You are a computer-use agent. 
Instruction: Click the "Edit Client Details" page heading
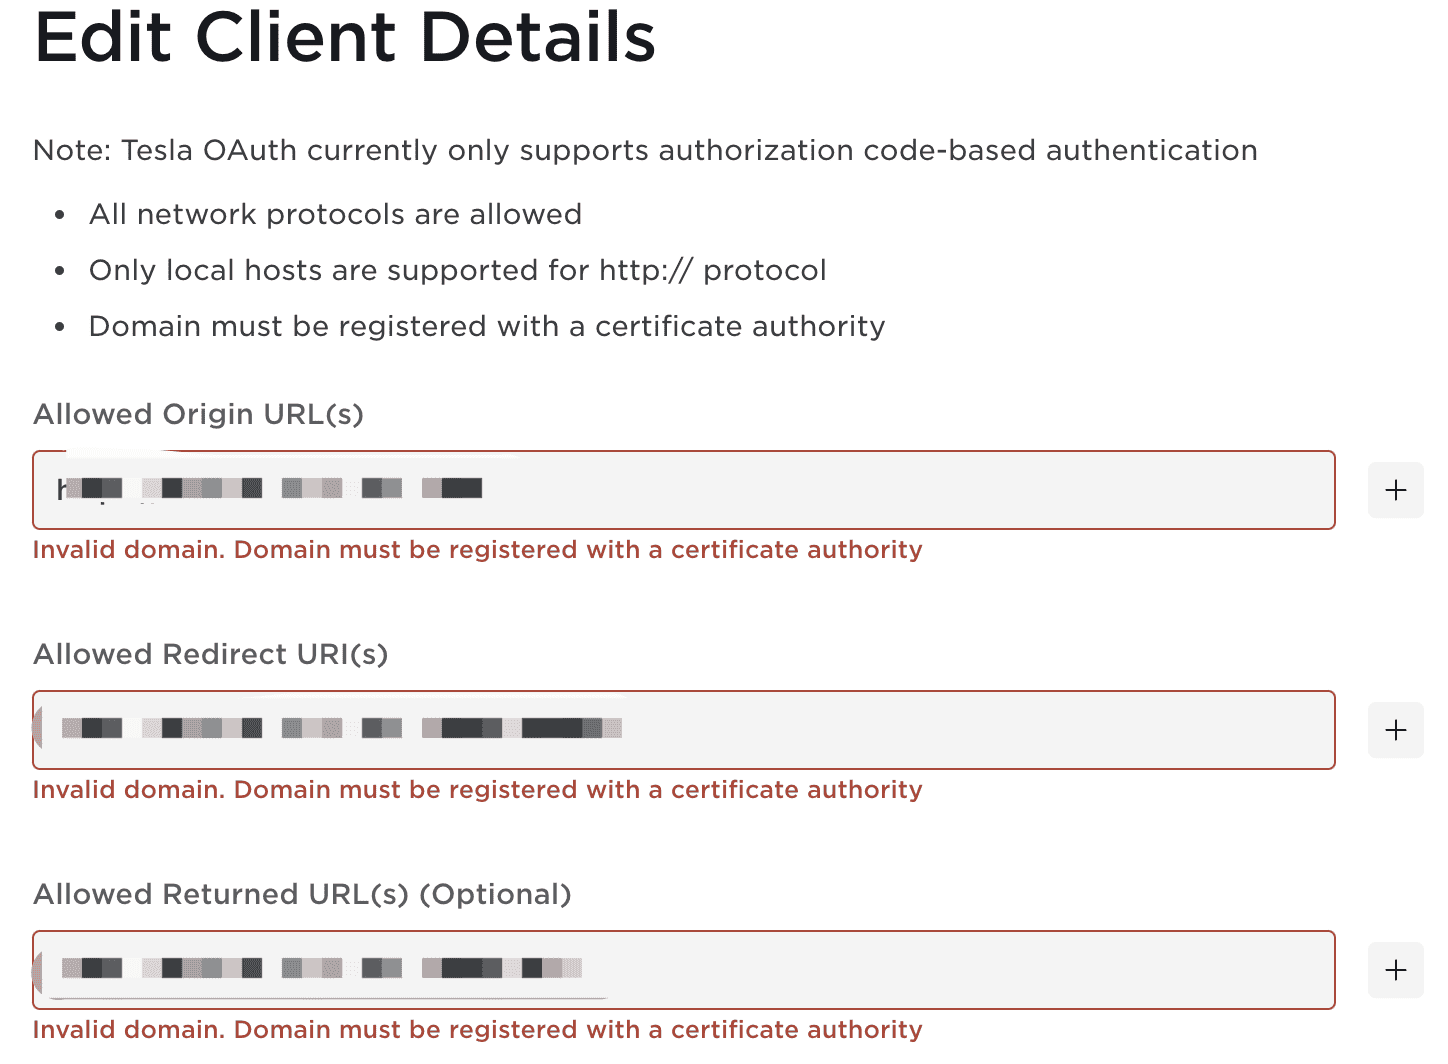pos(345,38)
